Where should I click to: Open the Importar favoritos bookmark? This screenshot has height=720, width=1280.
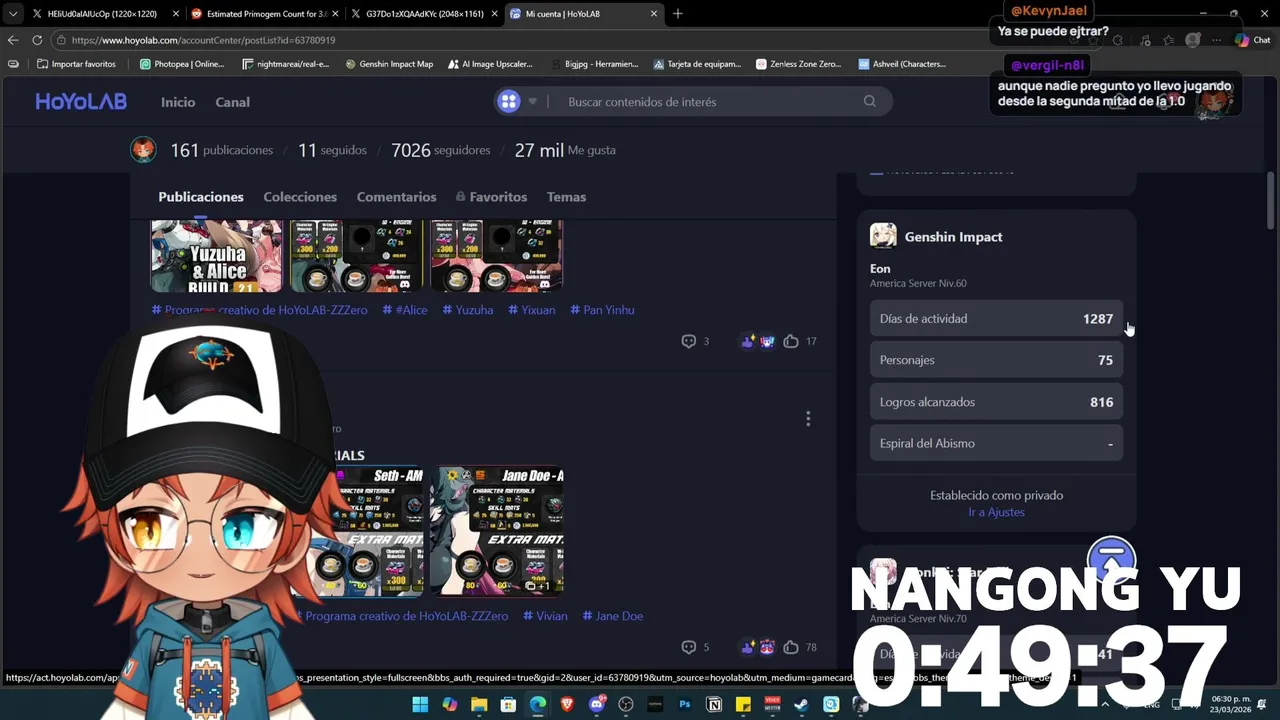[x=76, y=64]
